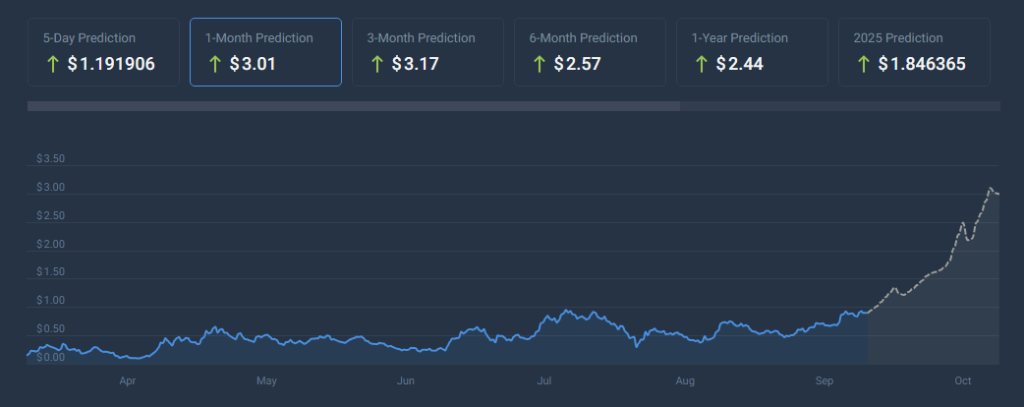Viewport: 1024px width, 407px height.
Task: Click the green up arrow beside $2.44
Action: [701, 64]
